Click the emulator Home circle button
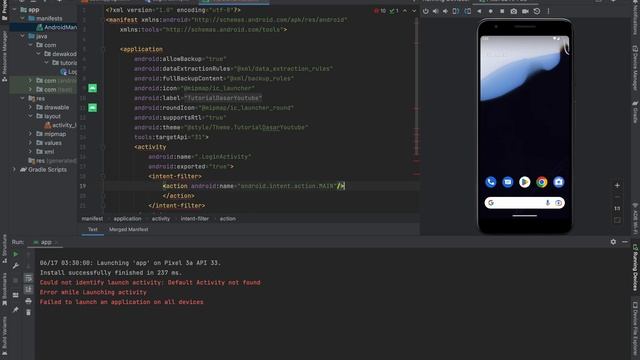This screenshot has height=360, width=640. tap(491, 11)
